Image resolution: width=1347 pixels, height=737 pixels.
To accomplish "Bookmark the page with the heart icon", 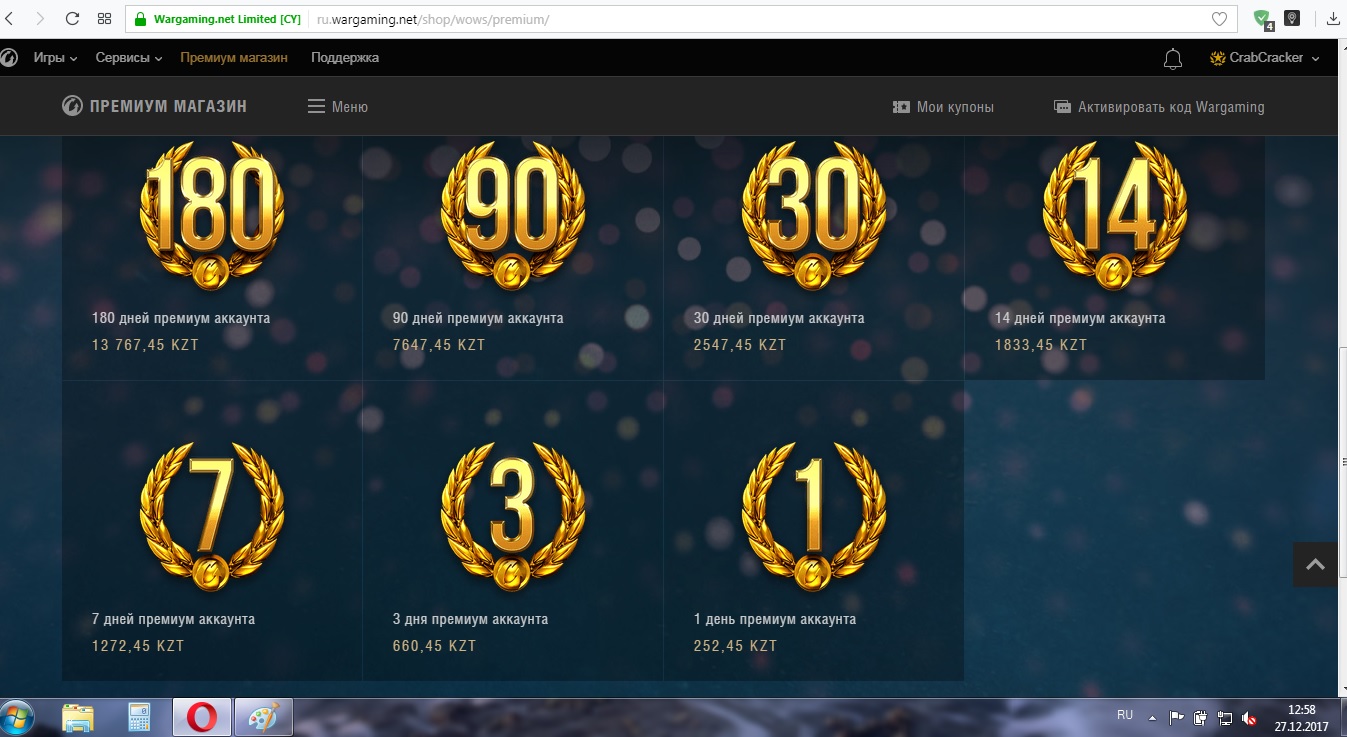I will coord(1219,19).
